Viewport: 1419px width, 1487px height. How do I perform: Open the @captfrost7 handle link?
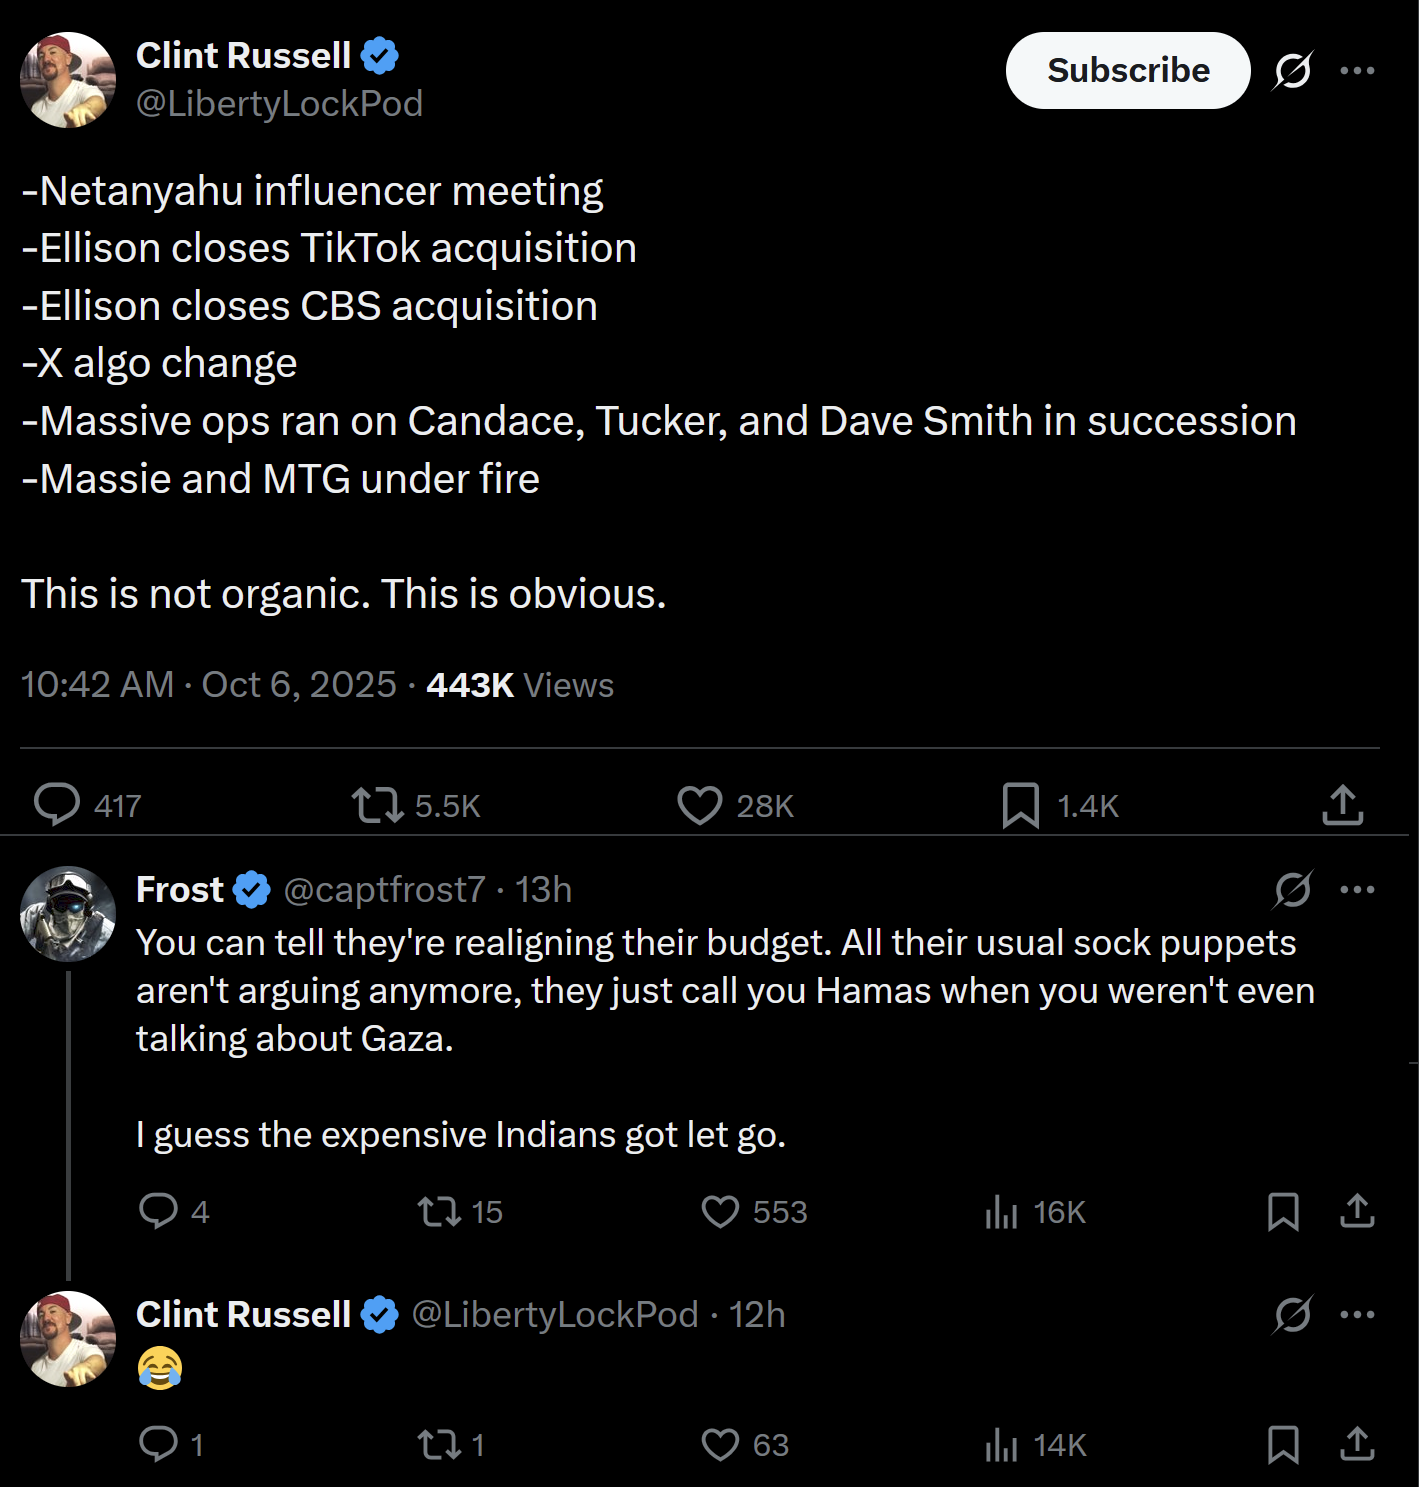pyautogui.click(x=384, y=889)
